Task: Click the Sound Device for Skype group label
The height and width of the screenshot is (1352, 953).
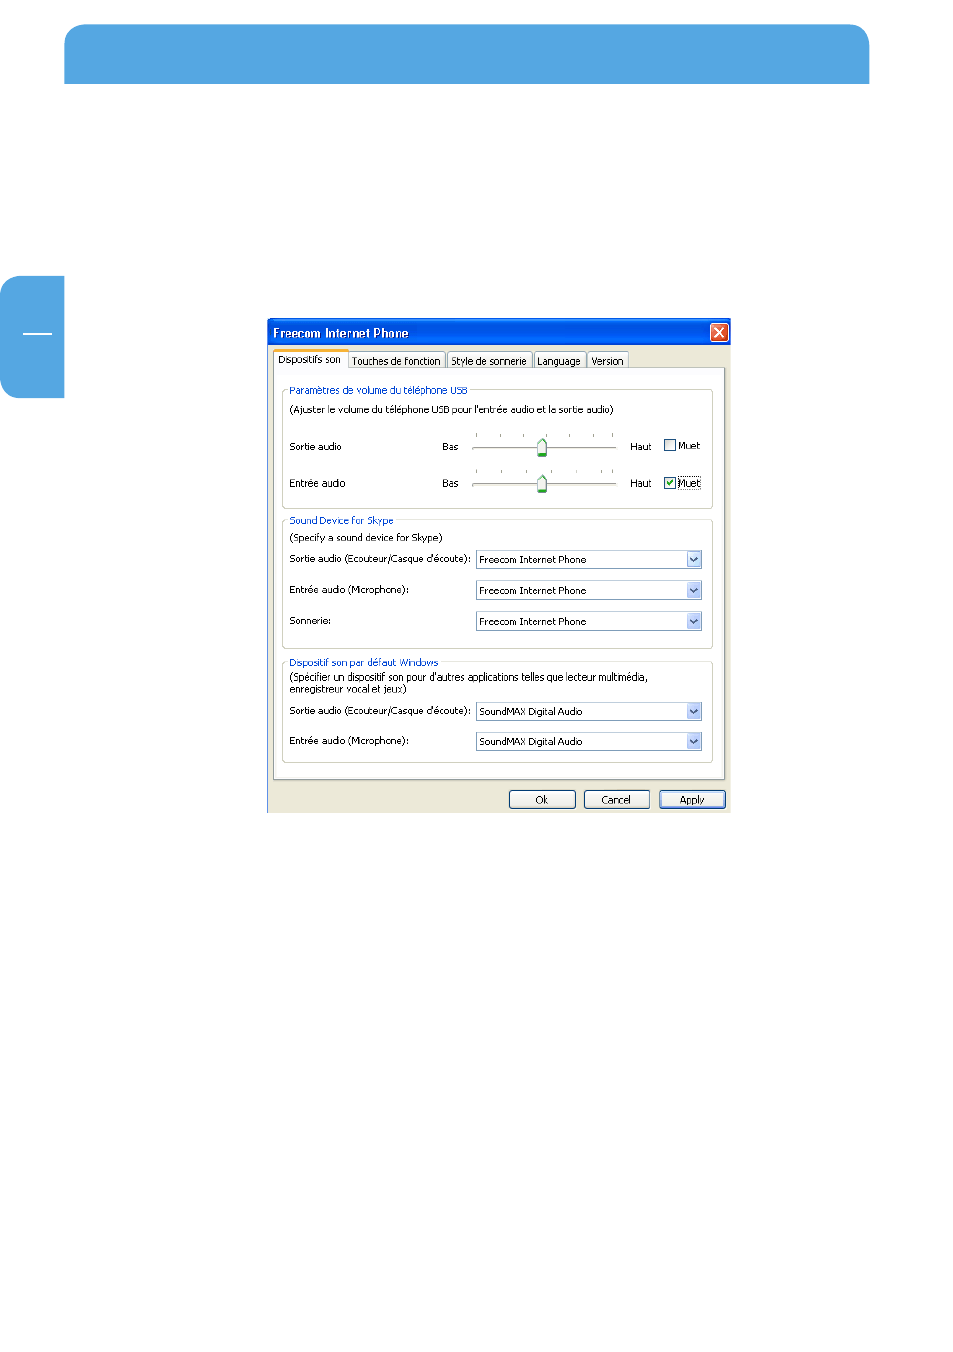Action: (341, 521)
